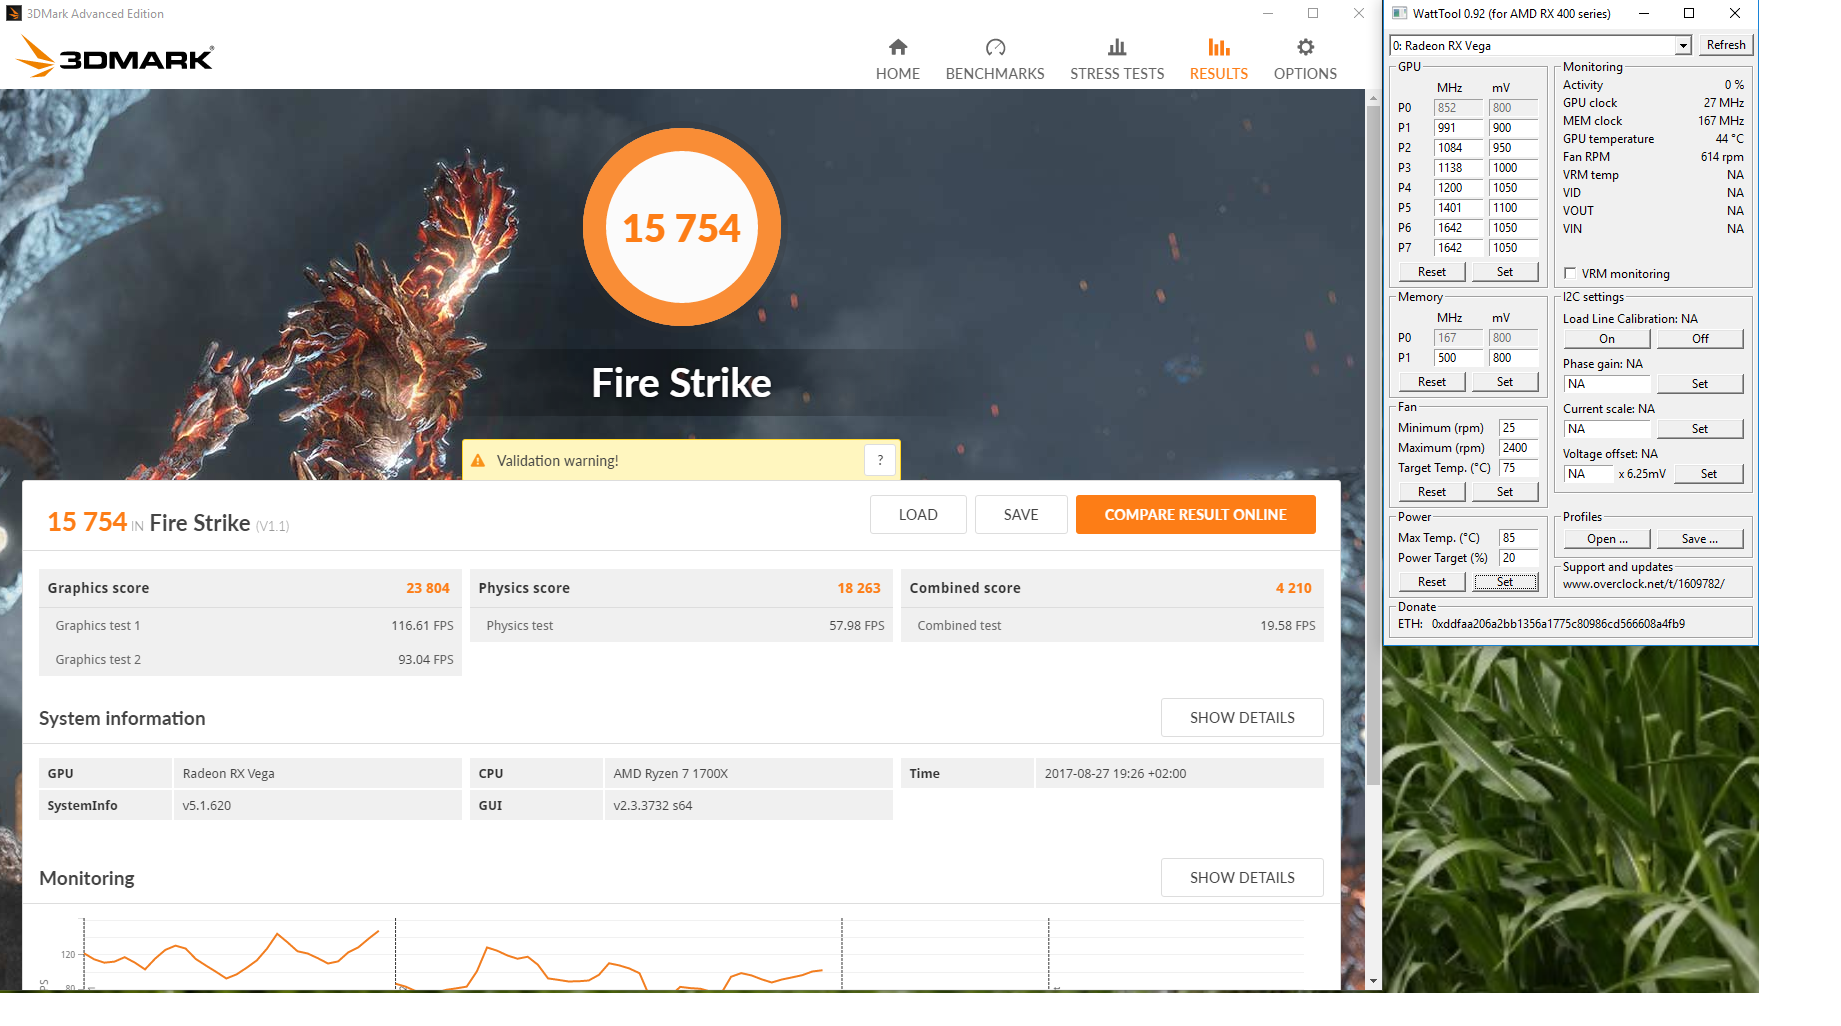Open the validation warning help question mark
Viewport: 1841px width, 1026px height.
pyautogui.click(x=880, y=460)
